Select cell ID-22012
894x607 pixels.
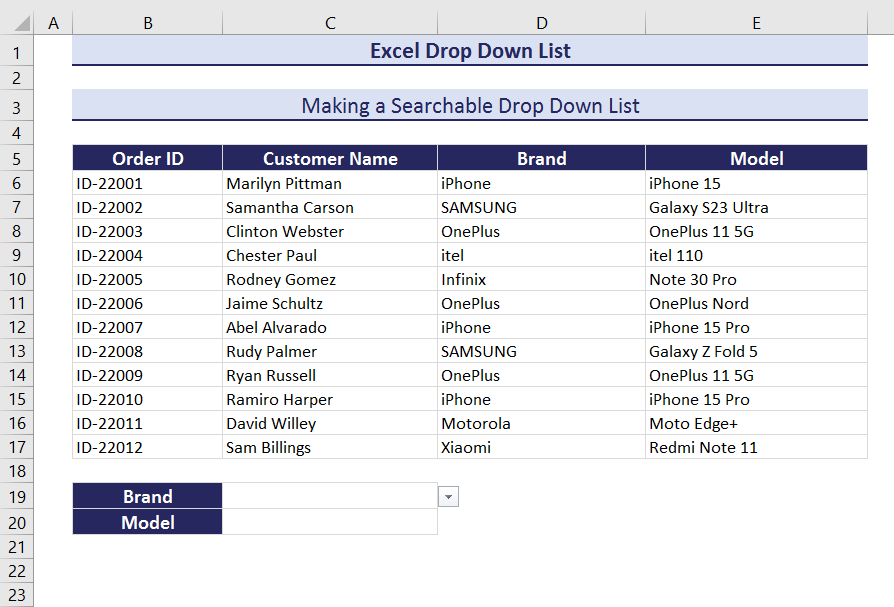coord(148,446)
